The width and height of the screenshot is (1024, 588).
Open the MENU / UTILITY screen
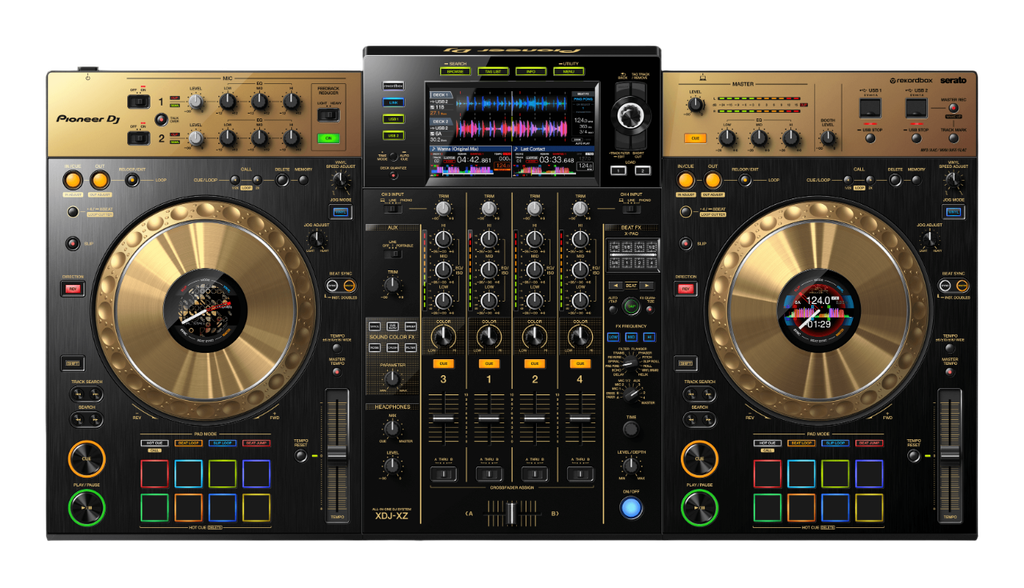pos(568,71)
